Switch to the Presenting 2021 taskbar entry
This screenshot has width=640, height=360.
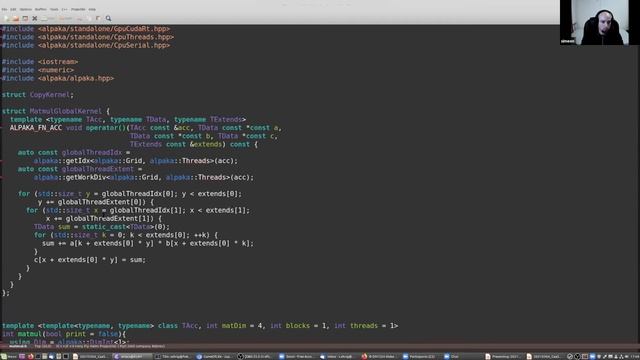tap(503, 356)
